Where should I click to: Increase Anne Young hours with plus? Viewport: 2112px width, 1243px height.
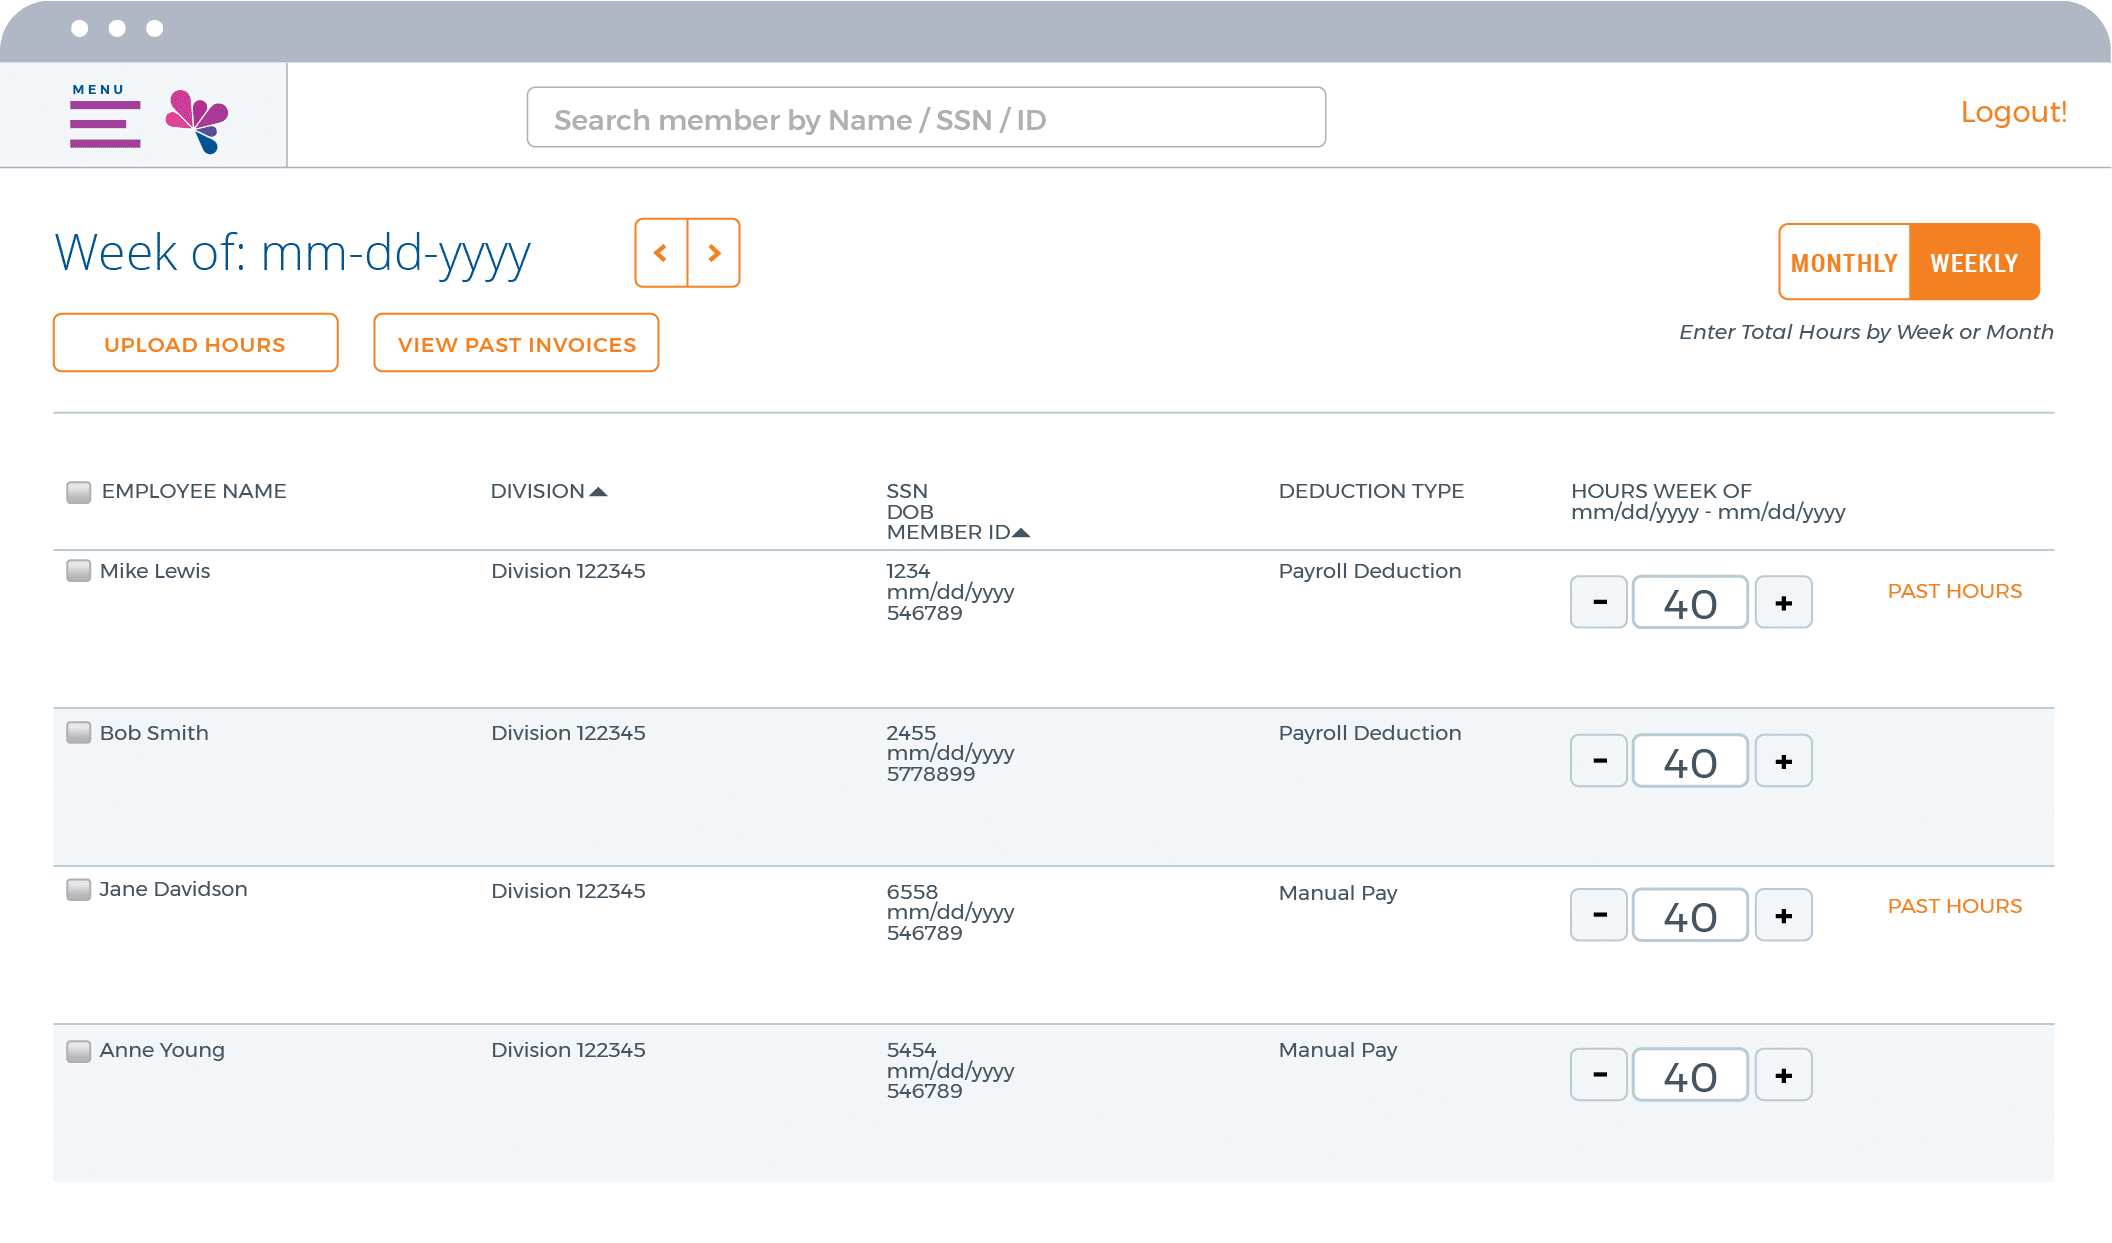click(1783, 1076)
